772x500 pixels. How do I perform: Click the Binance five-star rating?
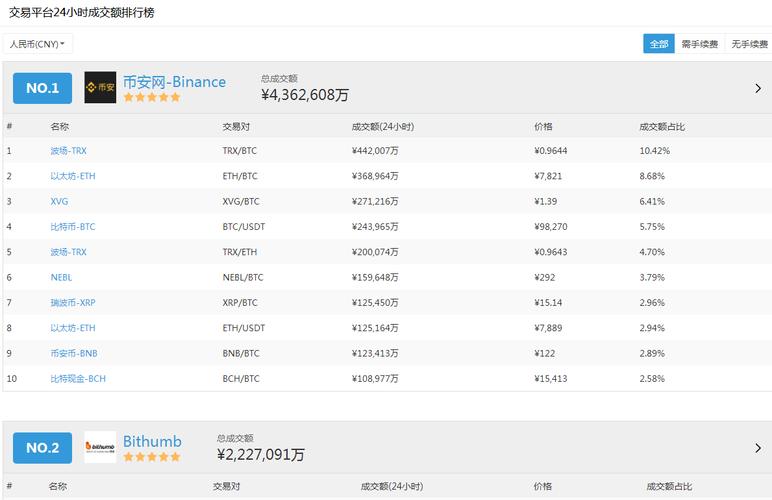pos(152,97)
